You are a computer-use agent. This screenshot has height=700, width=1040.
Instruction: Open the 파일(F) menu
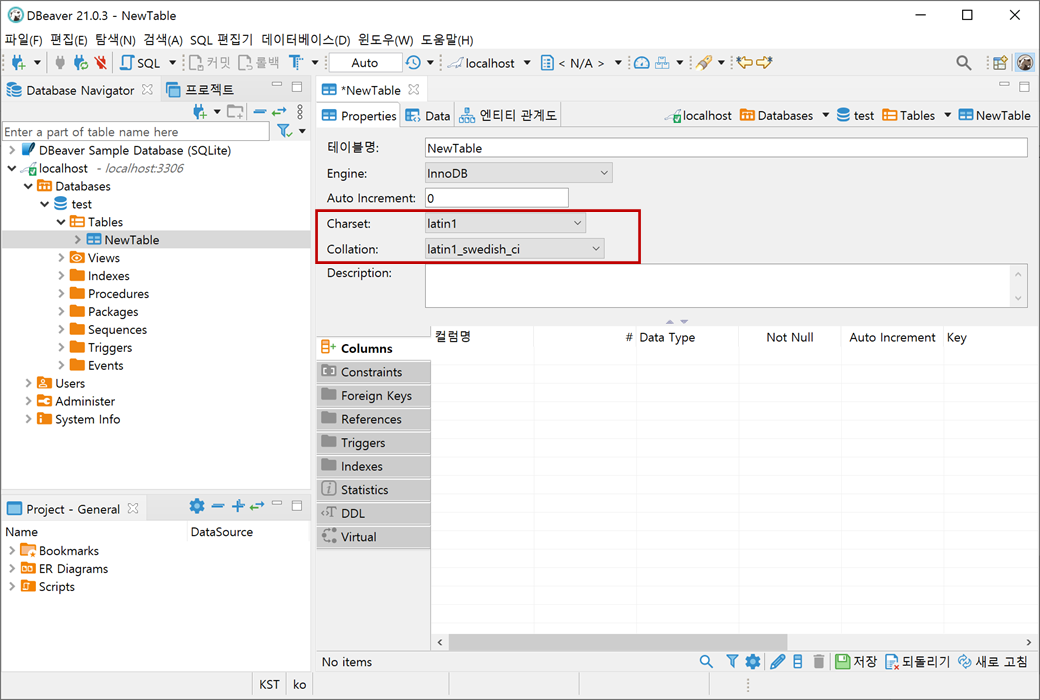(x=24, y=40)
